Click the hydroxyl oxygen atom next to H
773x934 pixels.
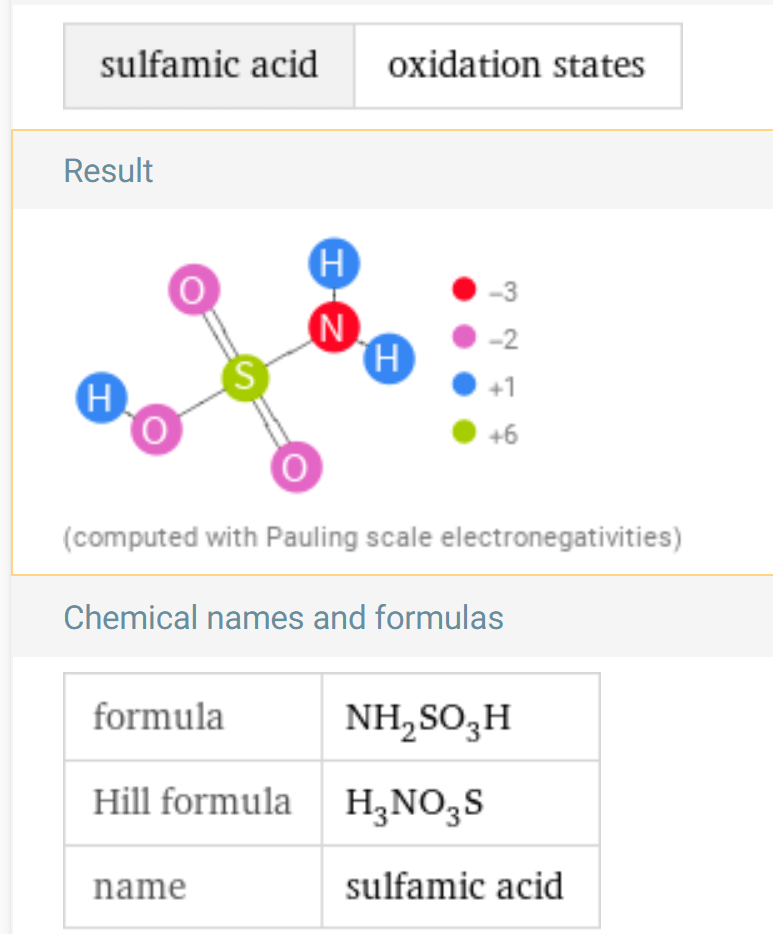(156, 429)
